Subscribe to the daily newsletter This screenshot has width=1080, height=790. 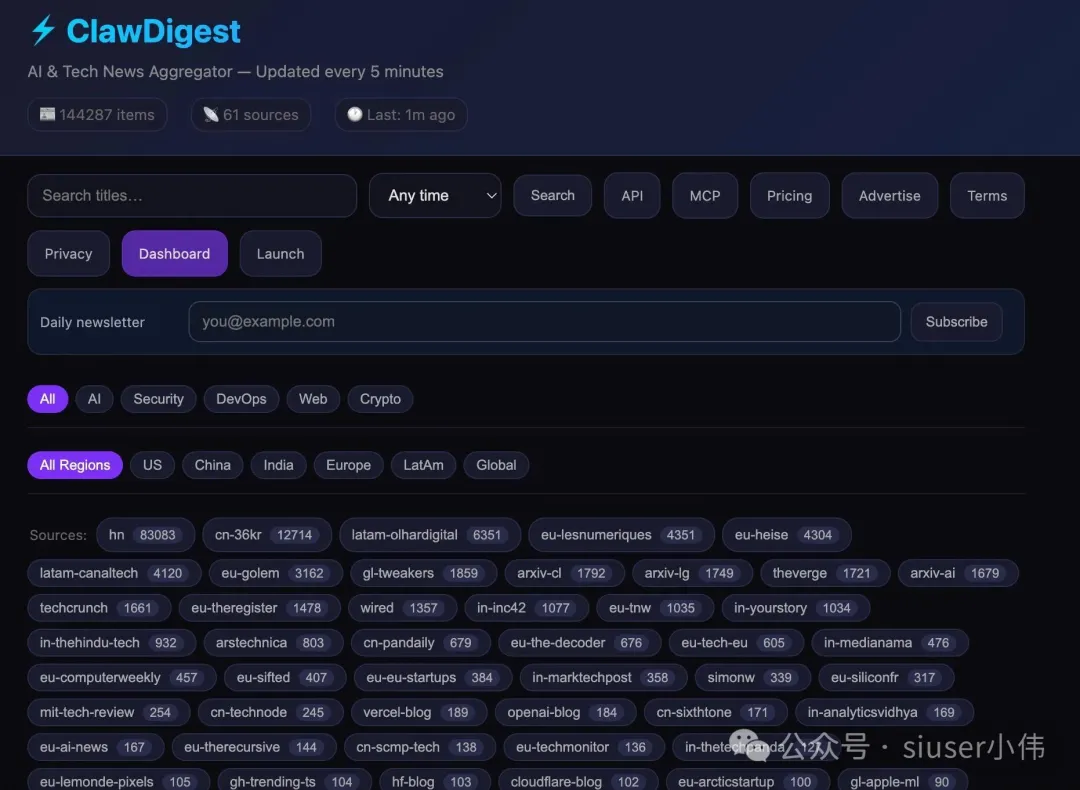[x=956, y=322]
